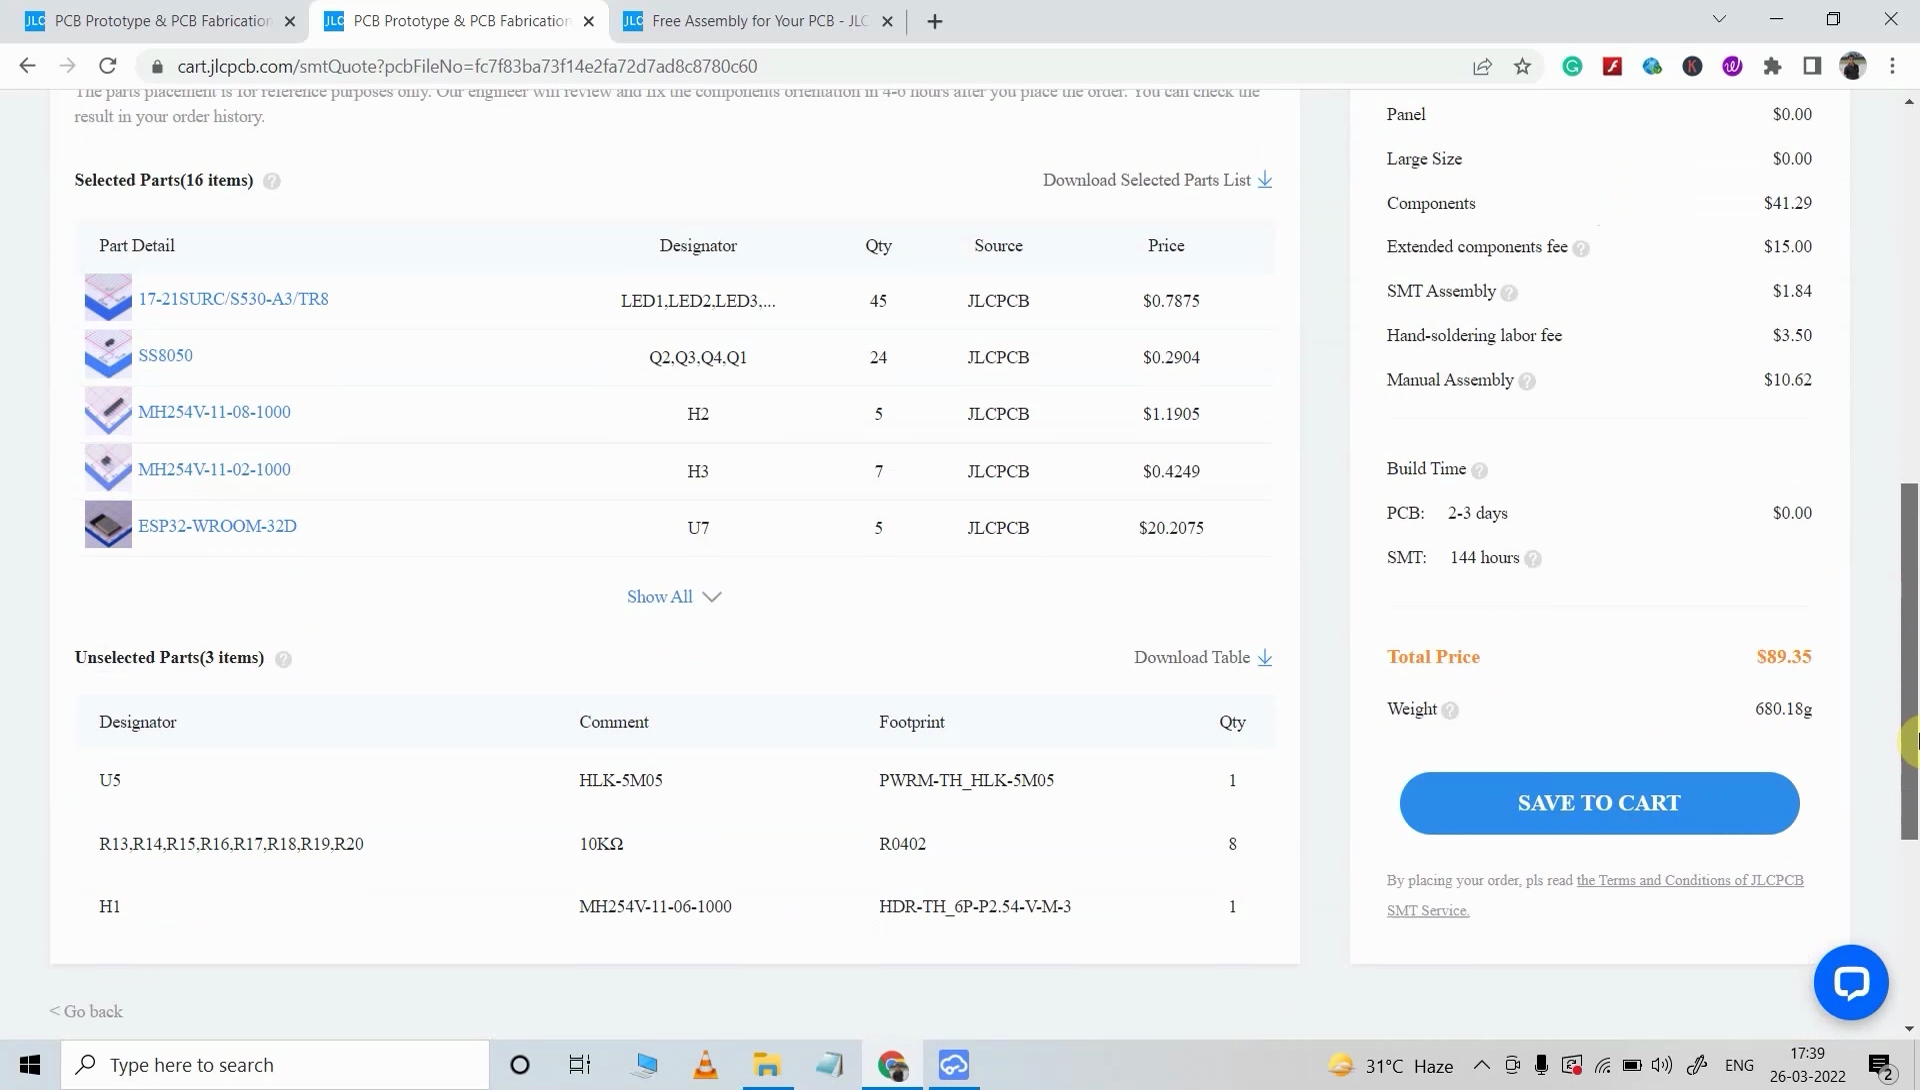Open the Grammarly browser extension
The height and width of the screenshot is (1090, 1920).
[1572, 66]
